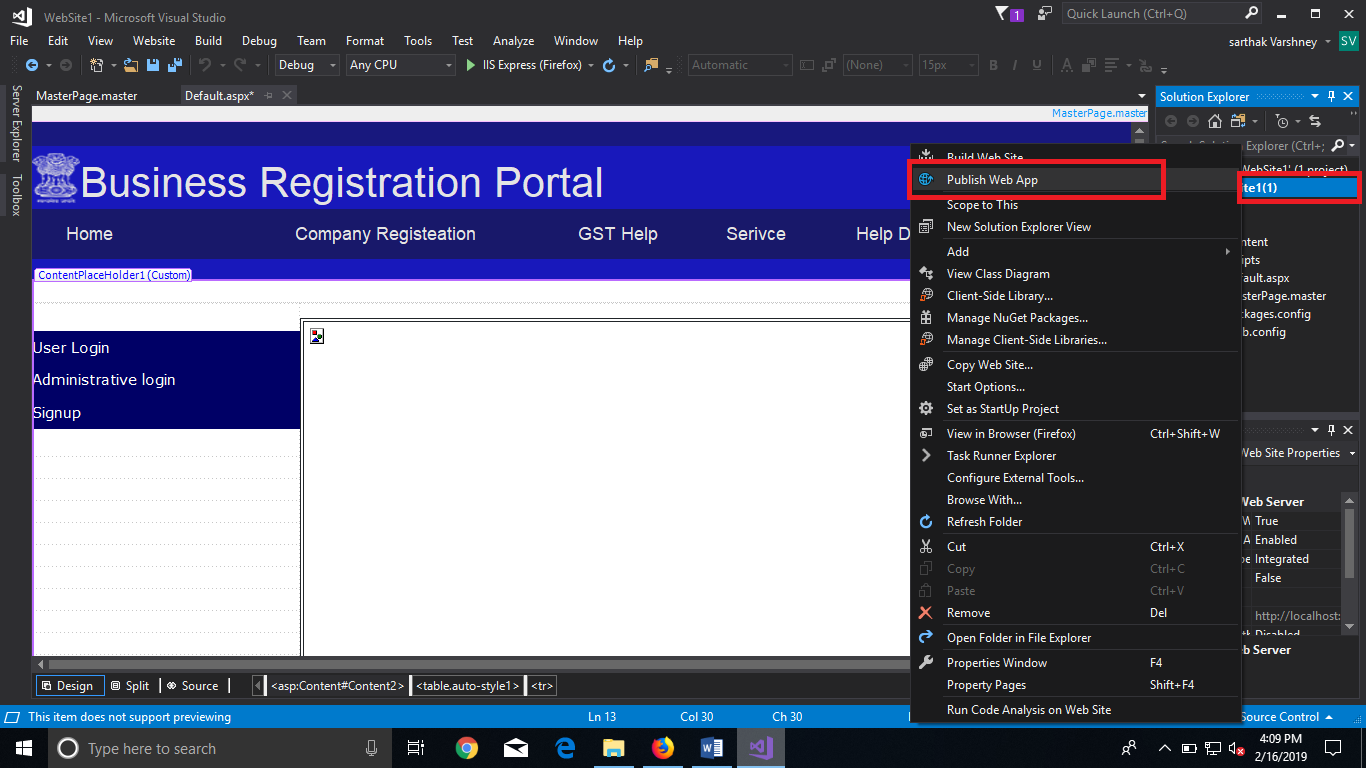Viewport: 1366px width, 768px height.
Task: Click the New Project toolbar icon
Action: coord(97,65)
